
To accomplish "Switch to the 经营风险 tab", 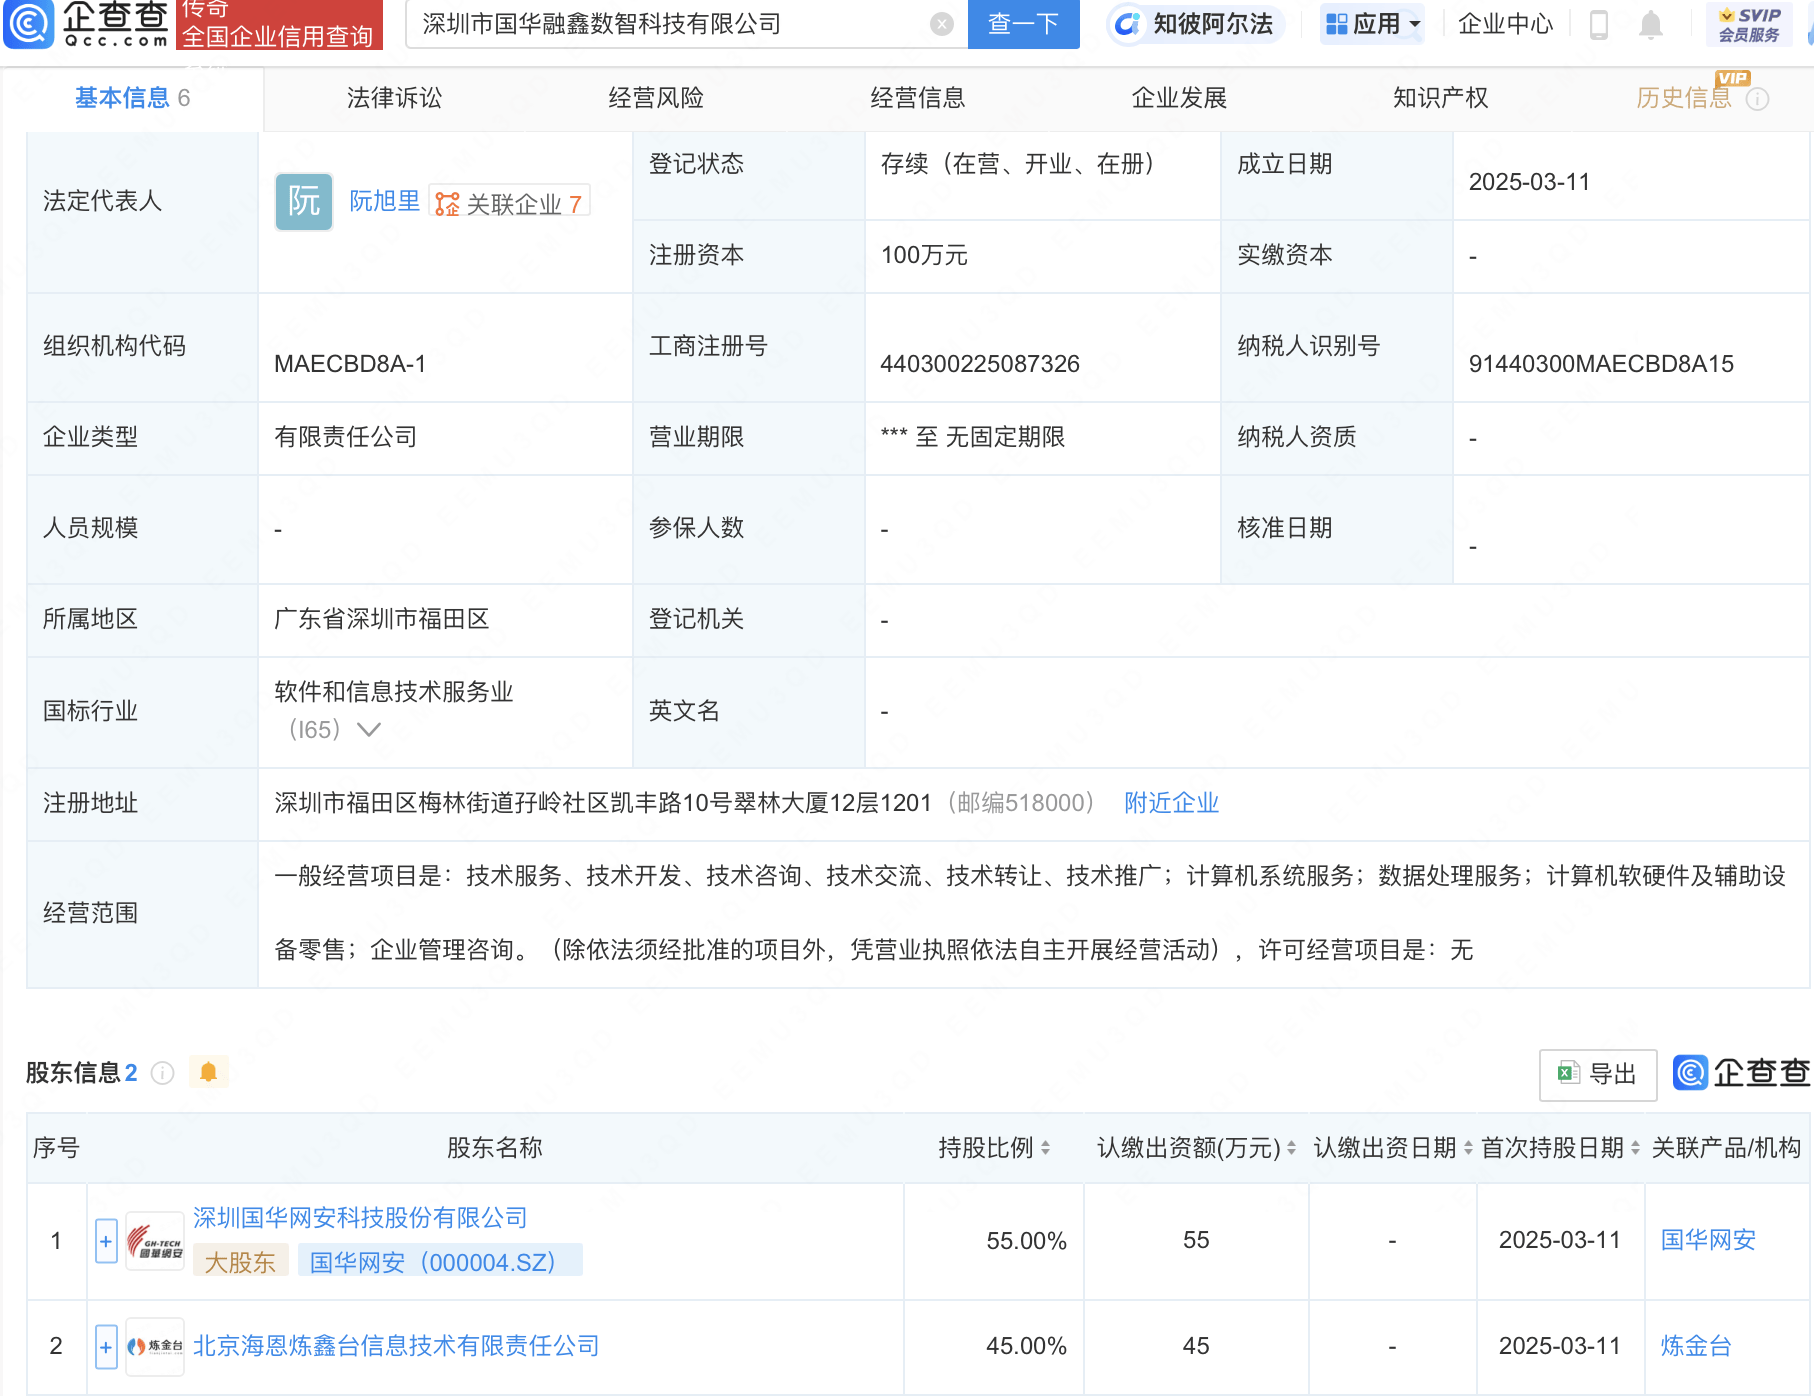I will [x=656, y=98].
